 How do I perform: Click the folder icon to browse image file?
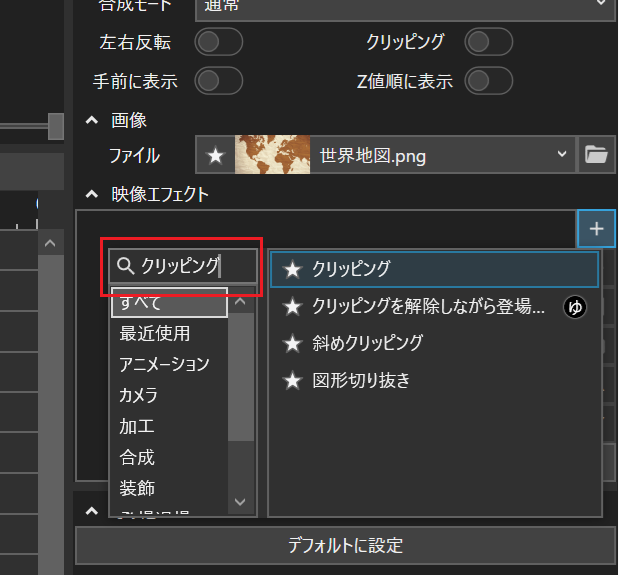(597, 155)
